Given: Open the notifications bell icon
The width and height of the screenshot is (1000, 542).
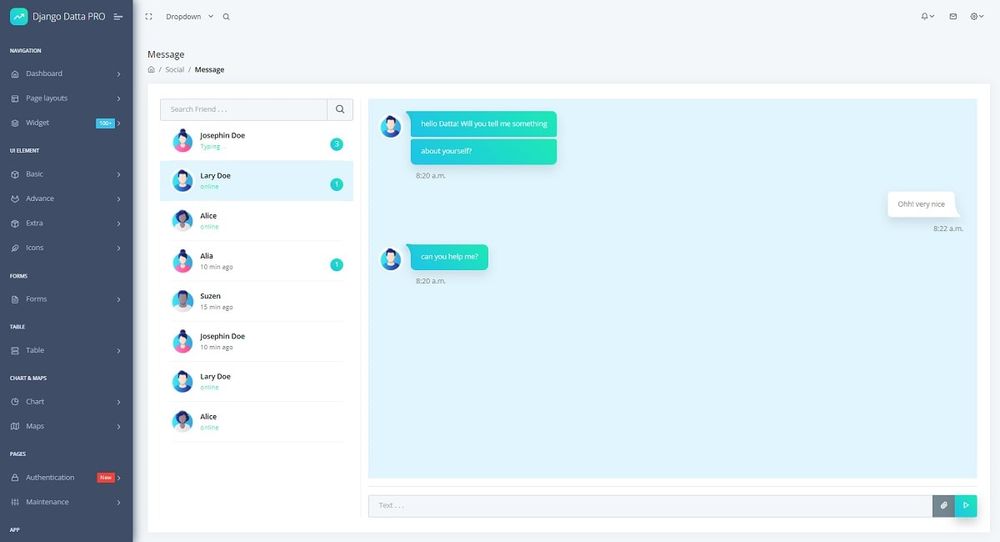Looking at the screenshot, I should coord(926,17).
